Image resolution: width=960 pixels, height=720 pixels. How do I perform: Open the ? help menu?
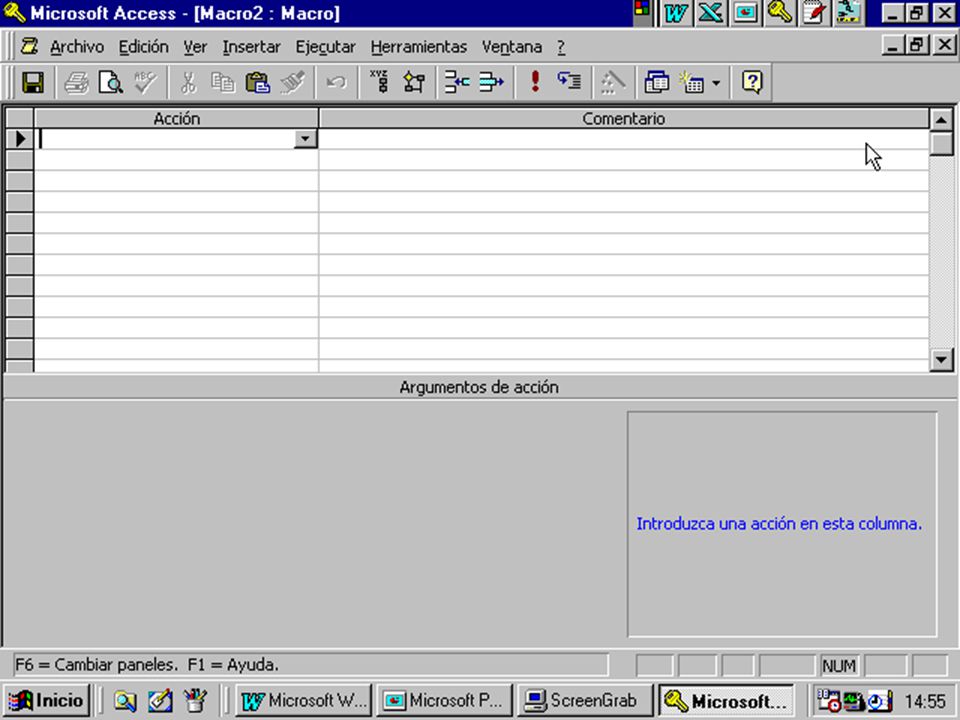point(561,47)
